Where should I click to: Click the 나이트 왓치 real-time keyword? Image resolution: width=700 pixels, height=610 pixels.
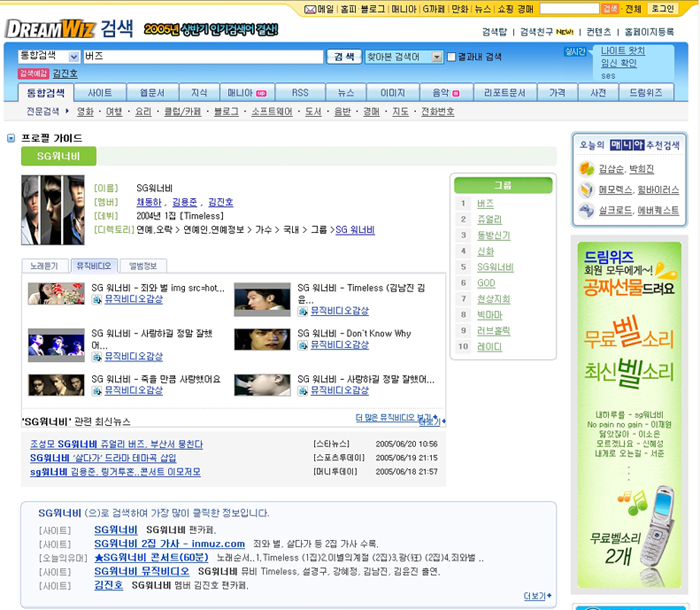coord(623,51)
